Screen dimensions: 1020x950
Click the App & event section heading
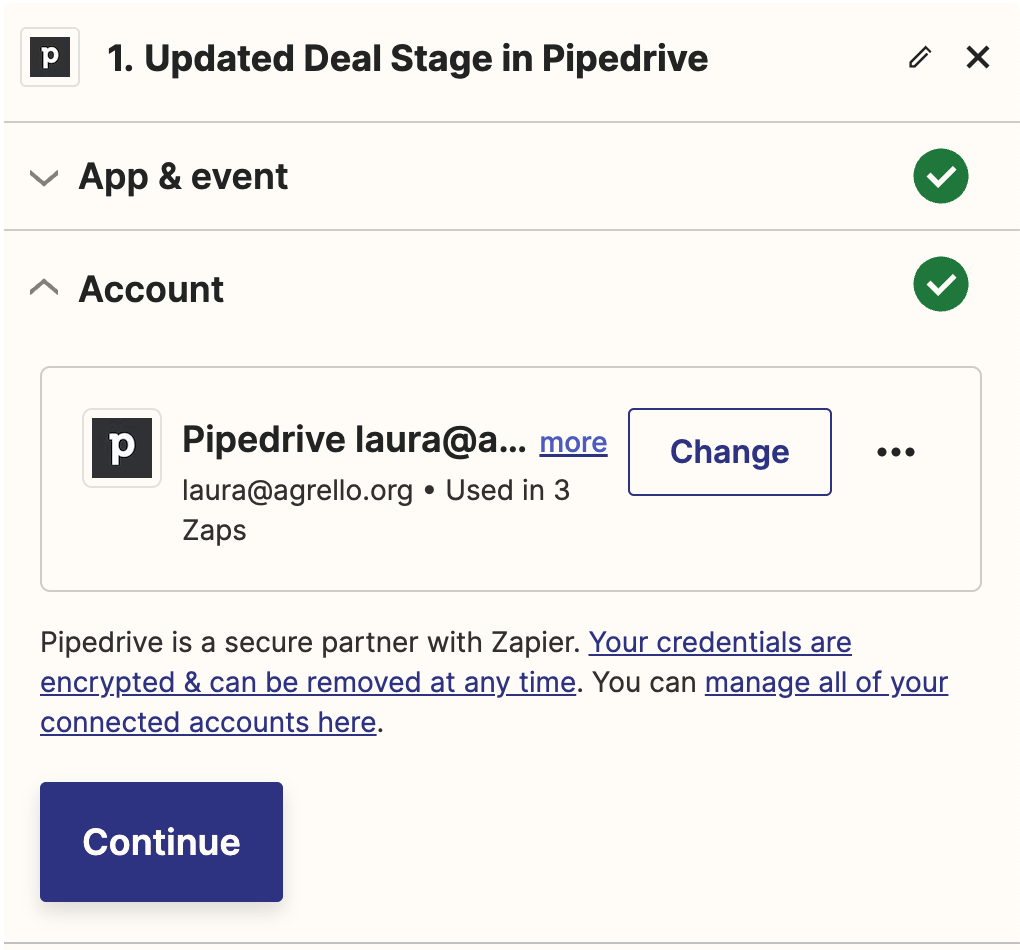tap(183, 177)
